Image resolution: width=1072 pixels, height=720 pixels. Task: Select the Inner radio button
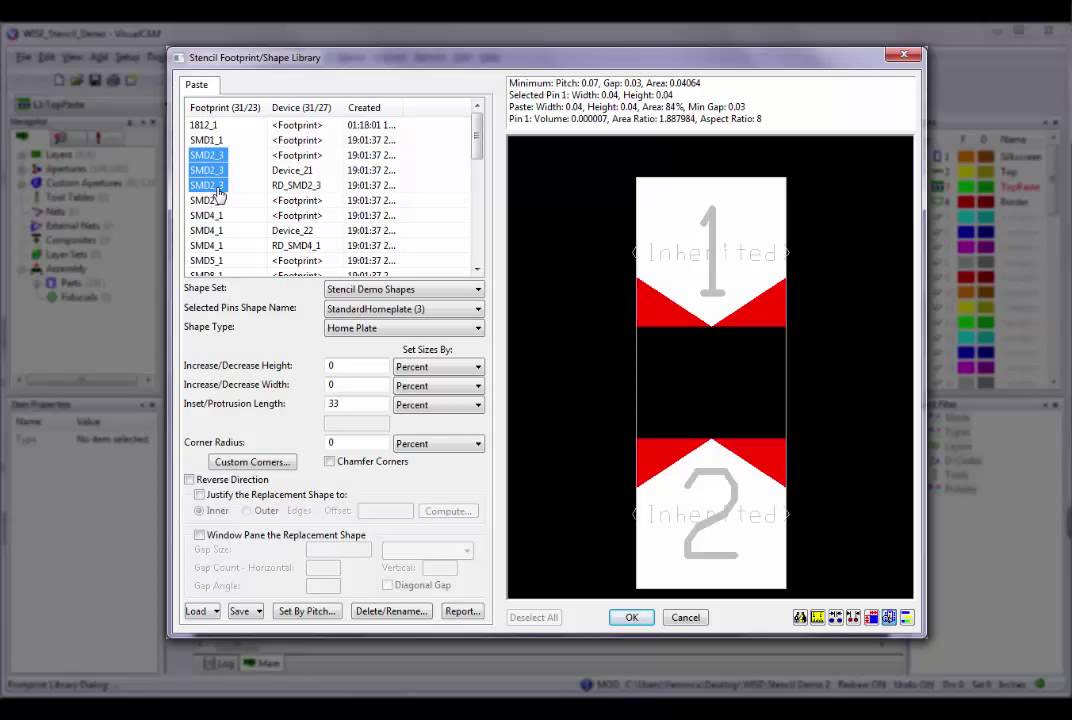point(199,511)
